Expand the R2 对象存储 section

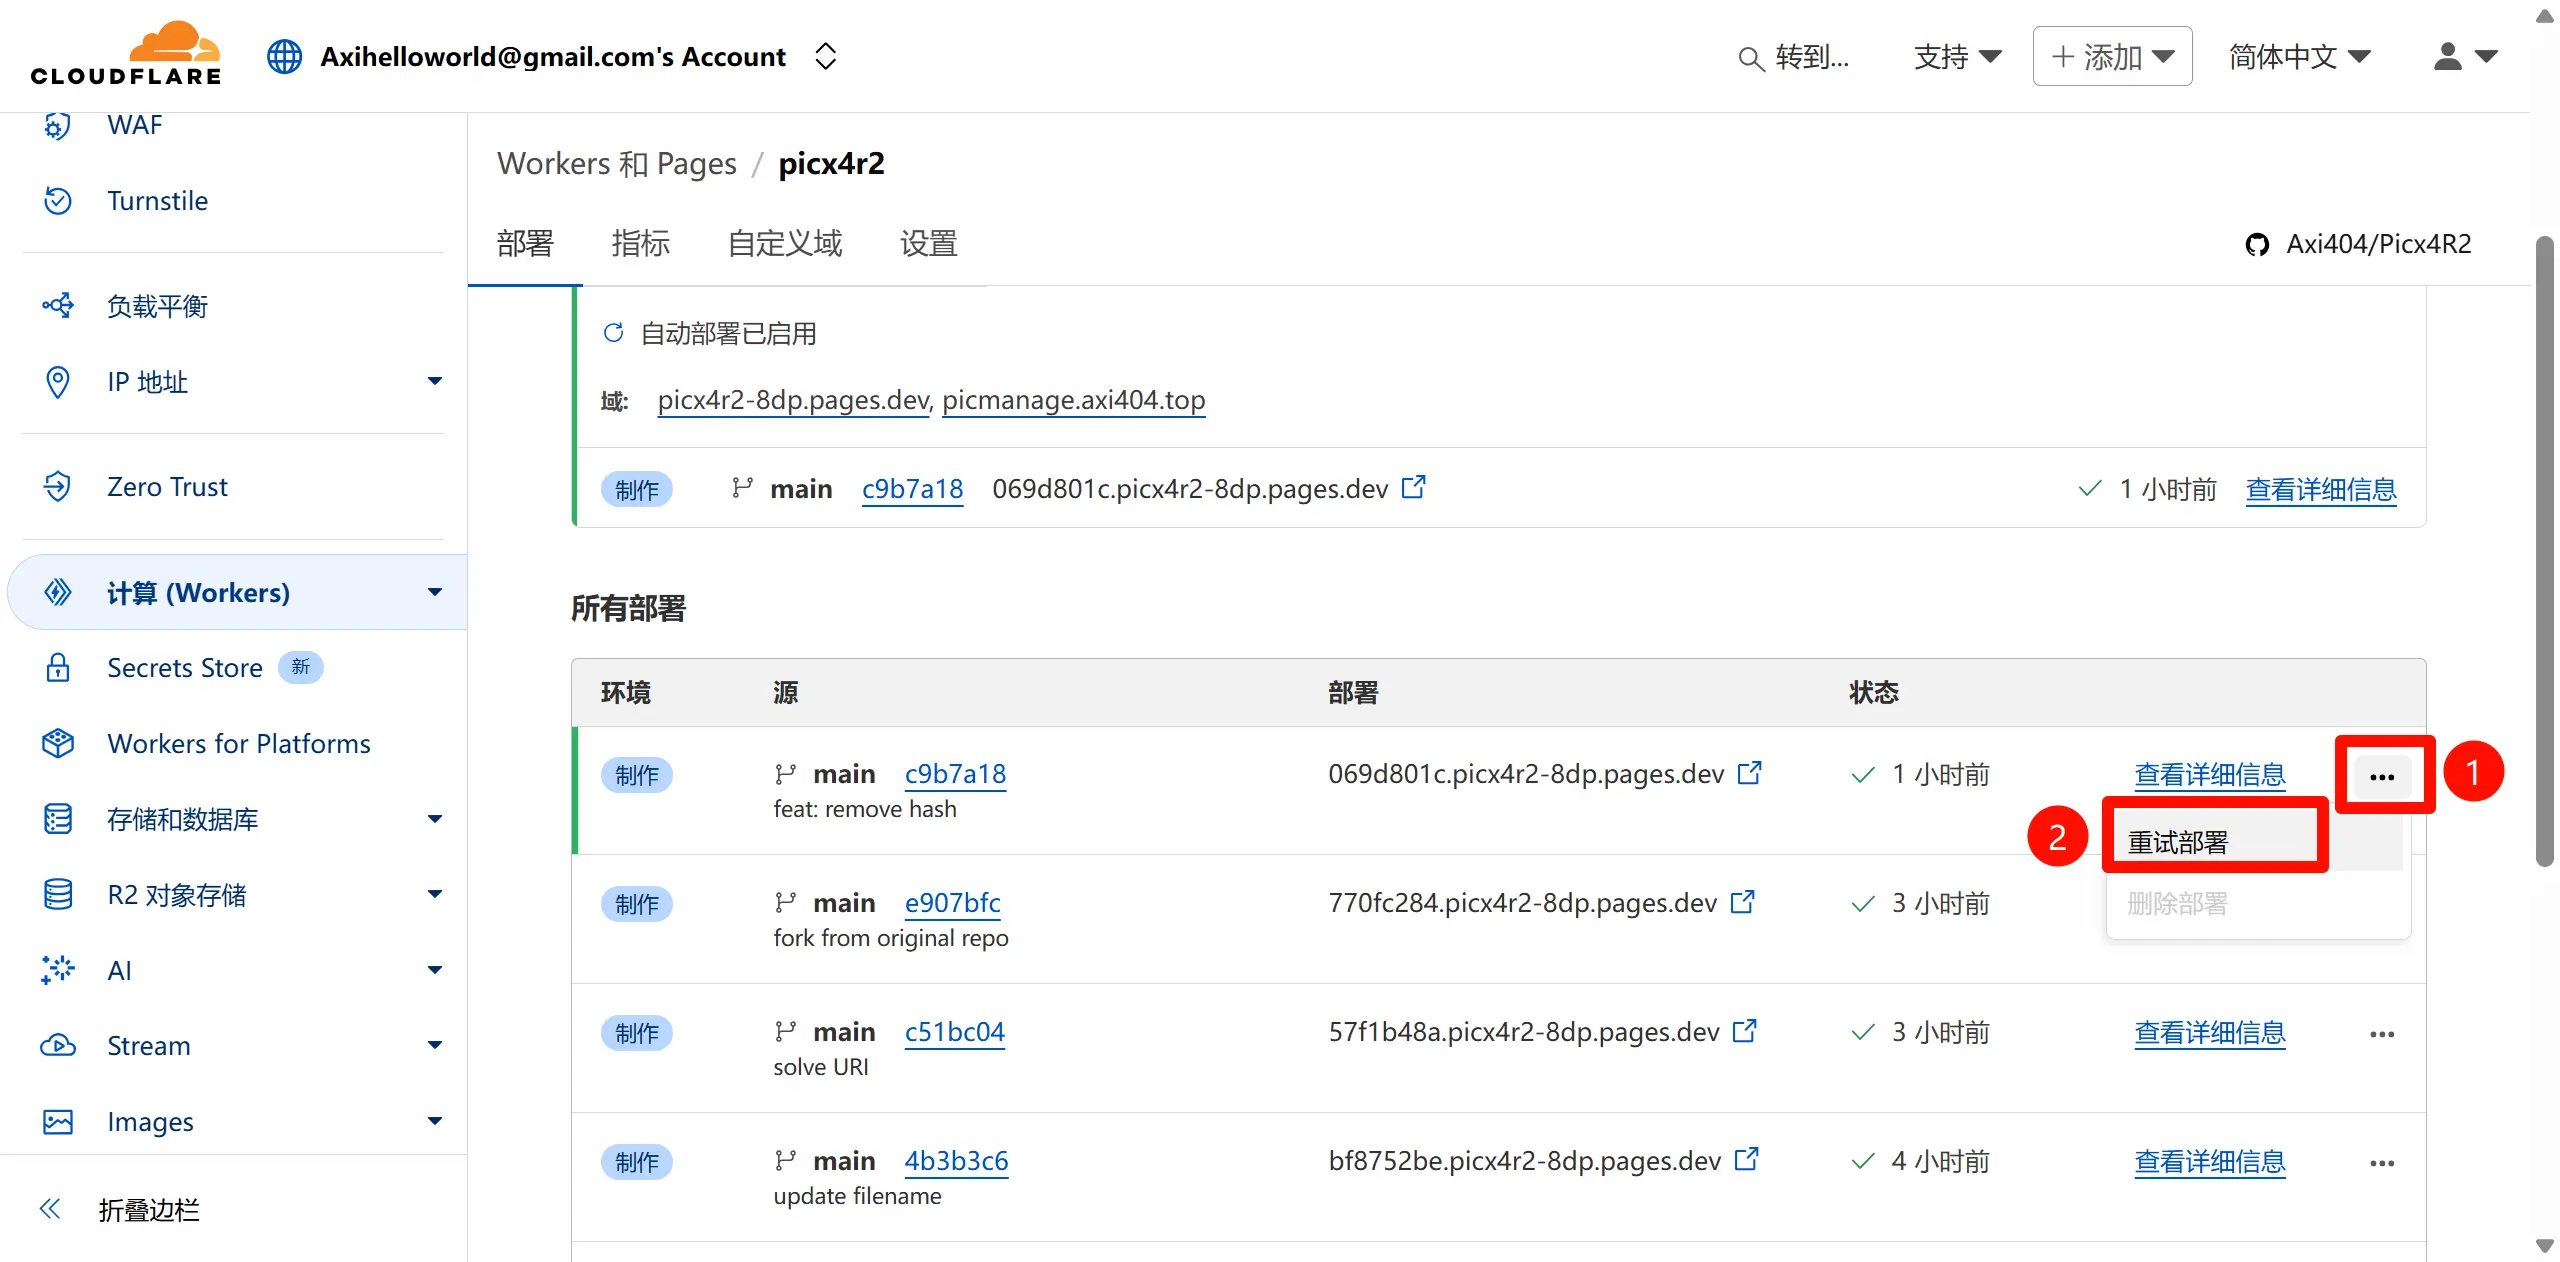click(x=435, y=894)
